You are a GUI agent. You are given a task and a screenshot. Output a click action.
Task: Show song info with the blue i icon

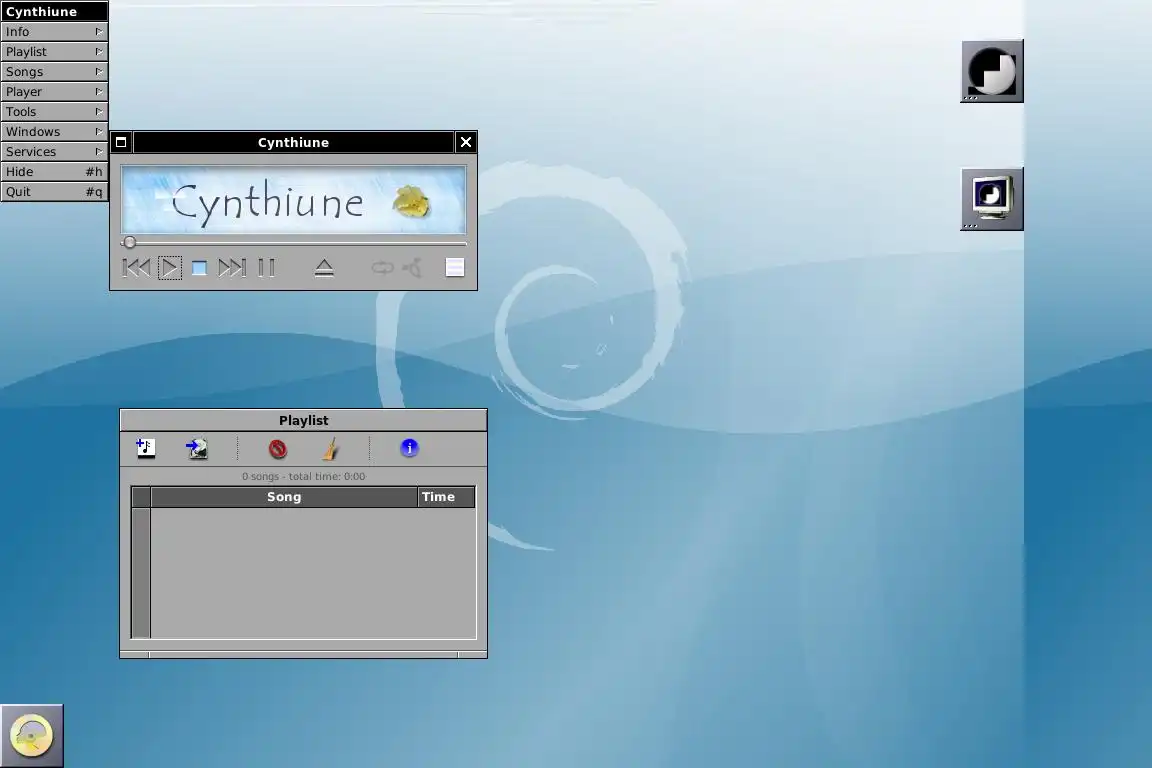(x=409, y=448)
